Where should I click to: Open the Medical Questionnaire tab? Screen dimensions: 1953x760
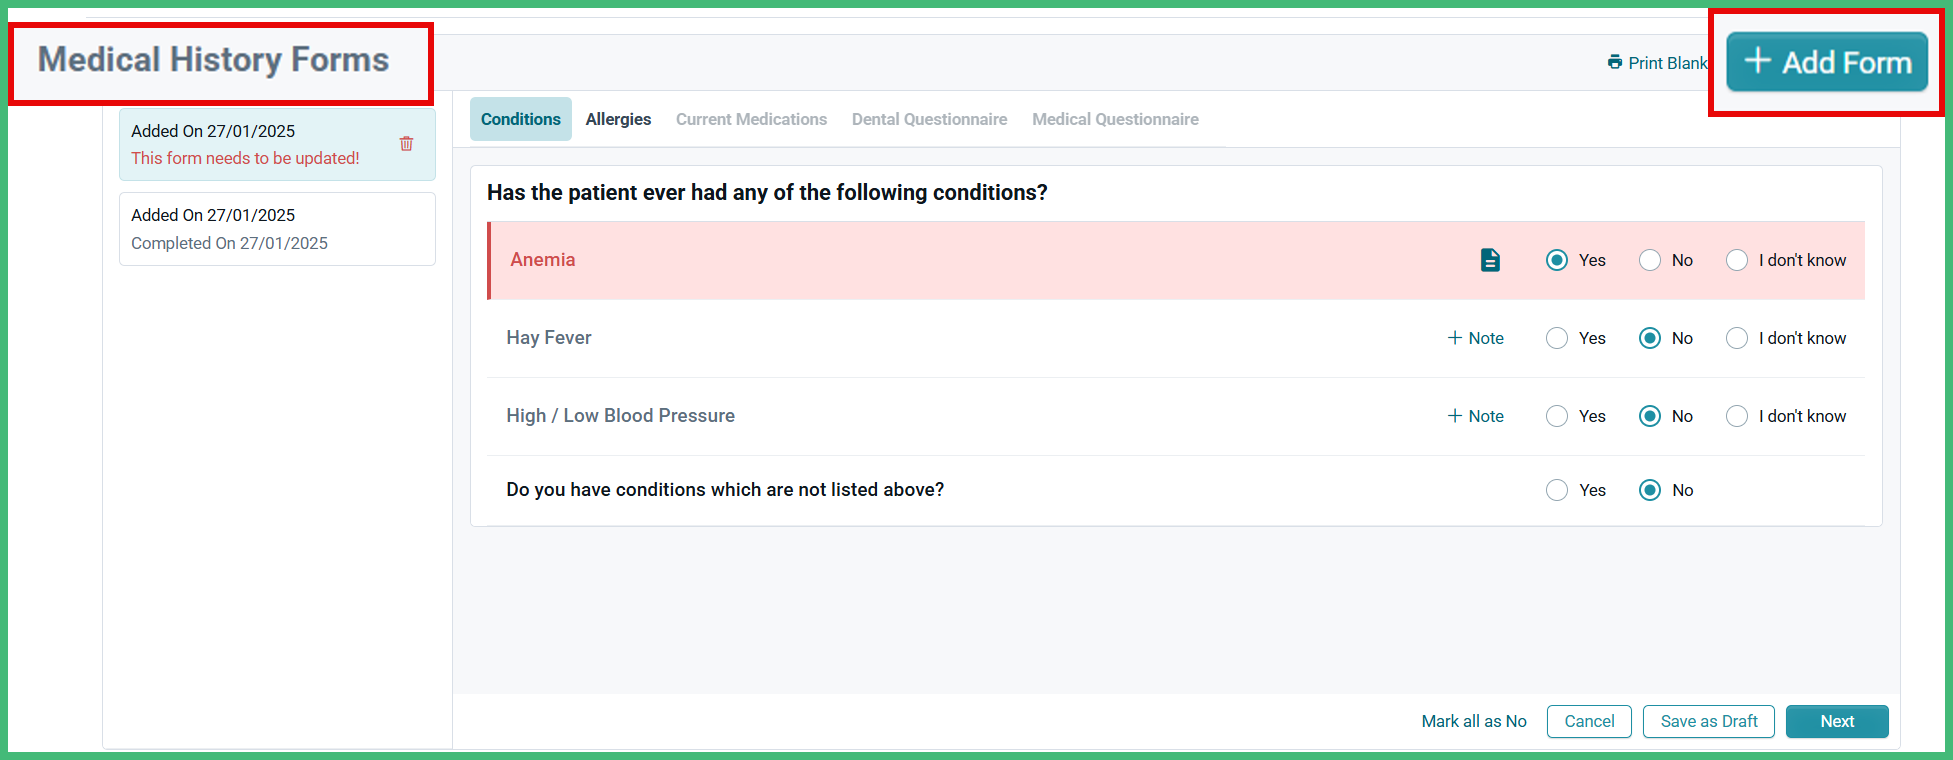(x=1115, y=119)
